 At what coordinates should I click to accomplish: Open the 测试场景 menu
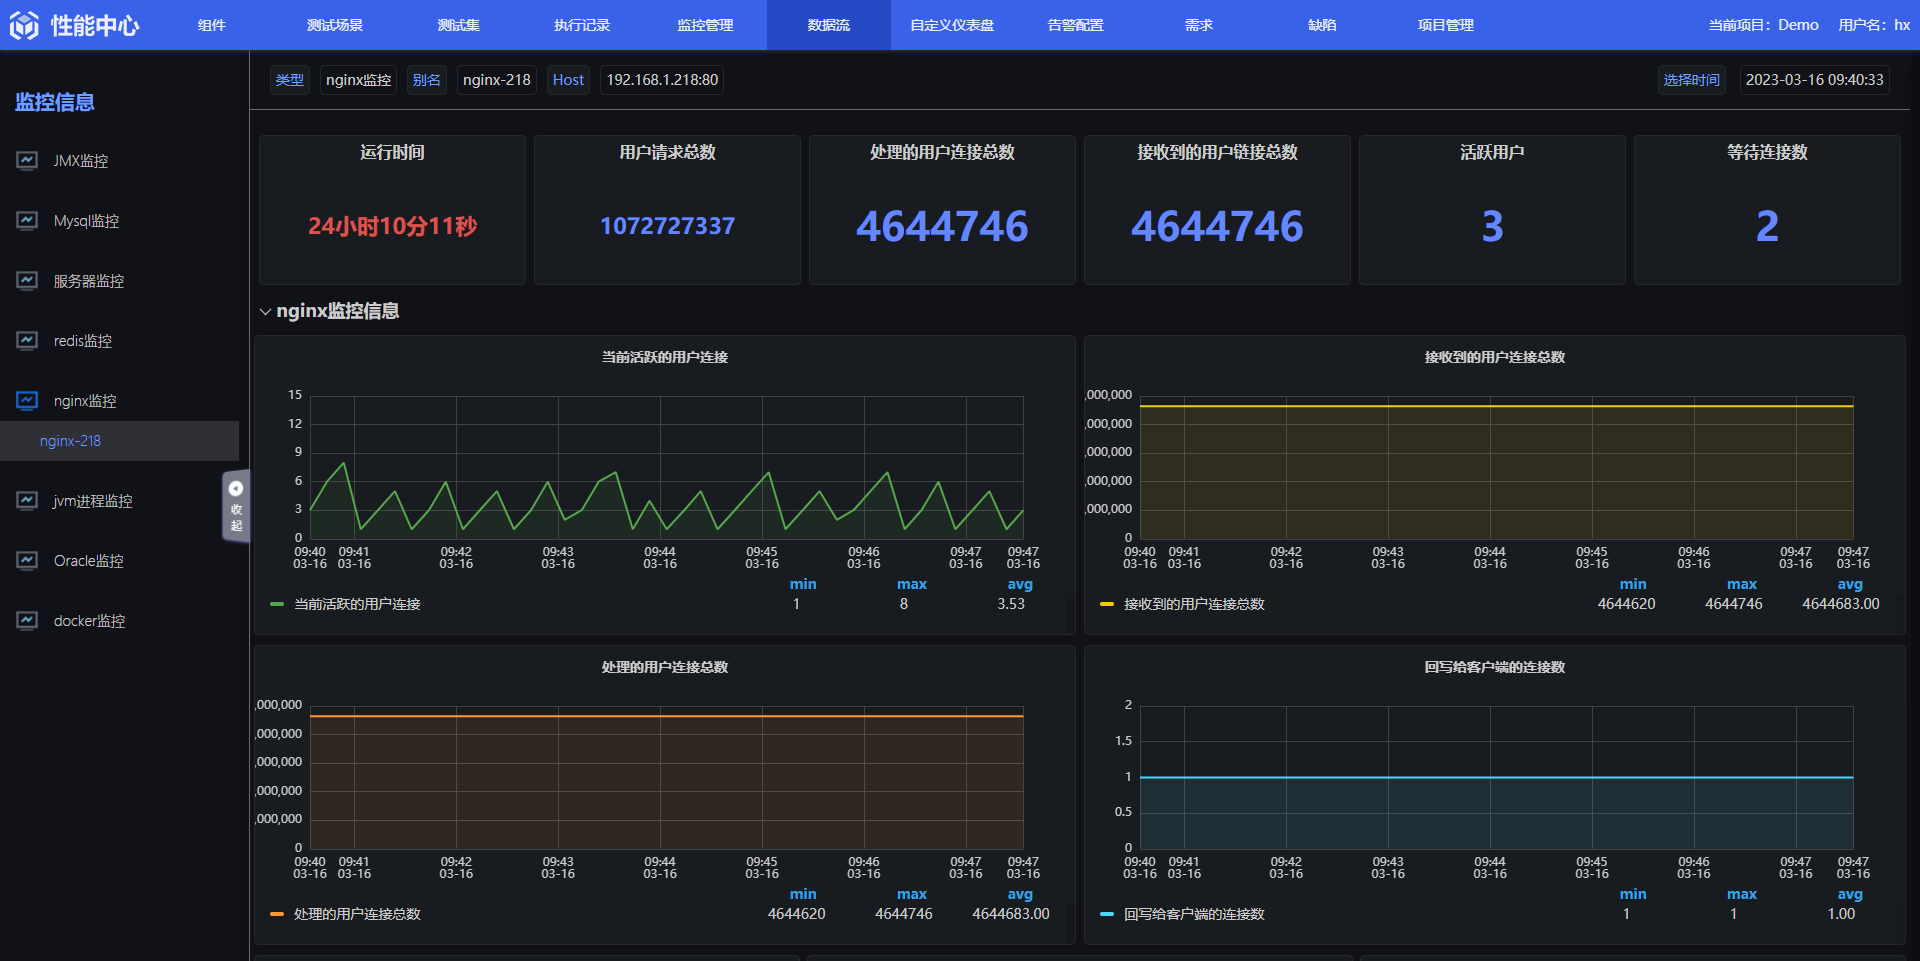[335, 25]
